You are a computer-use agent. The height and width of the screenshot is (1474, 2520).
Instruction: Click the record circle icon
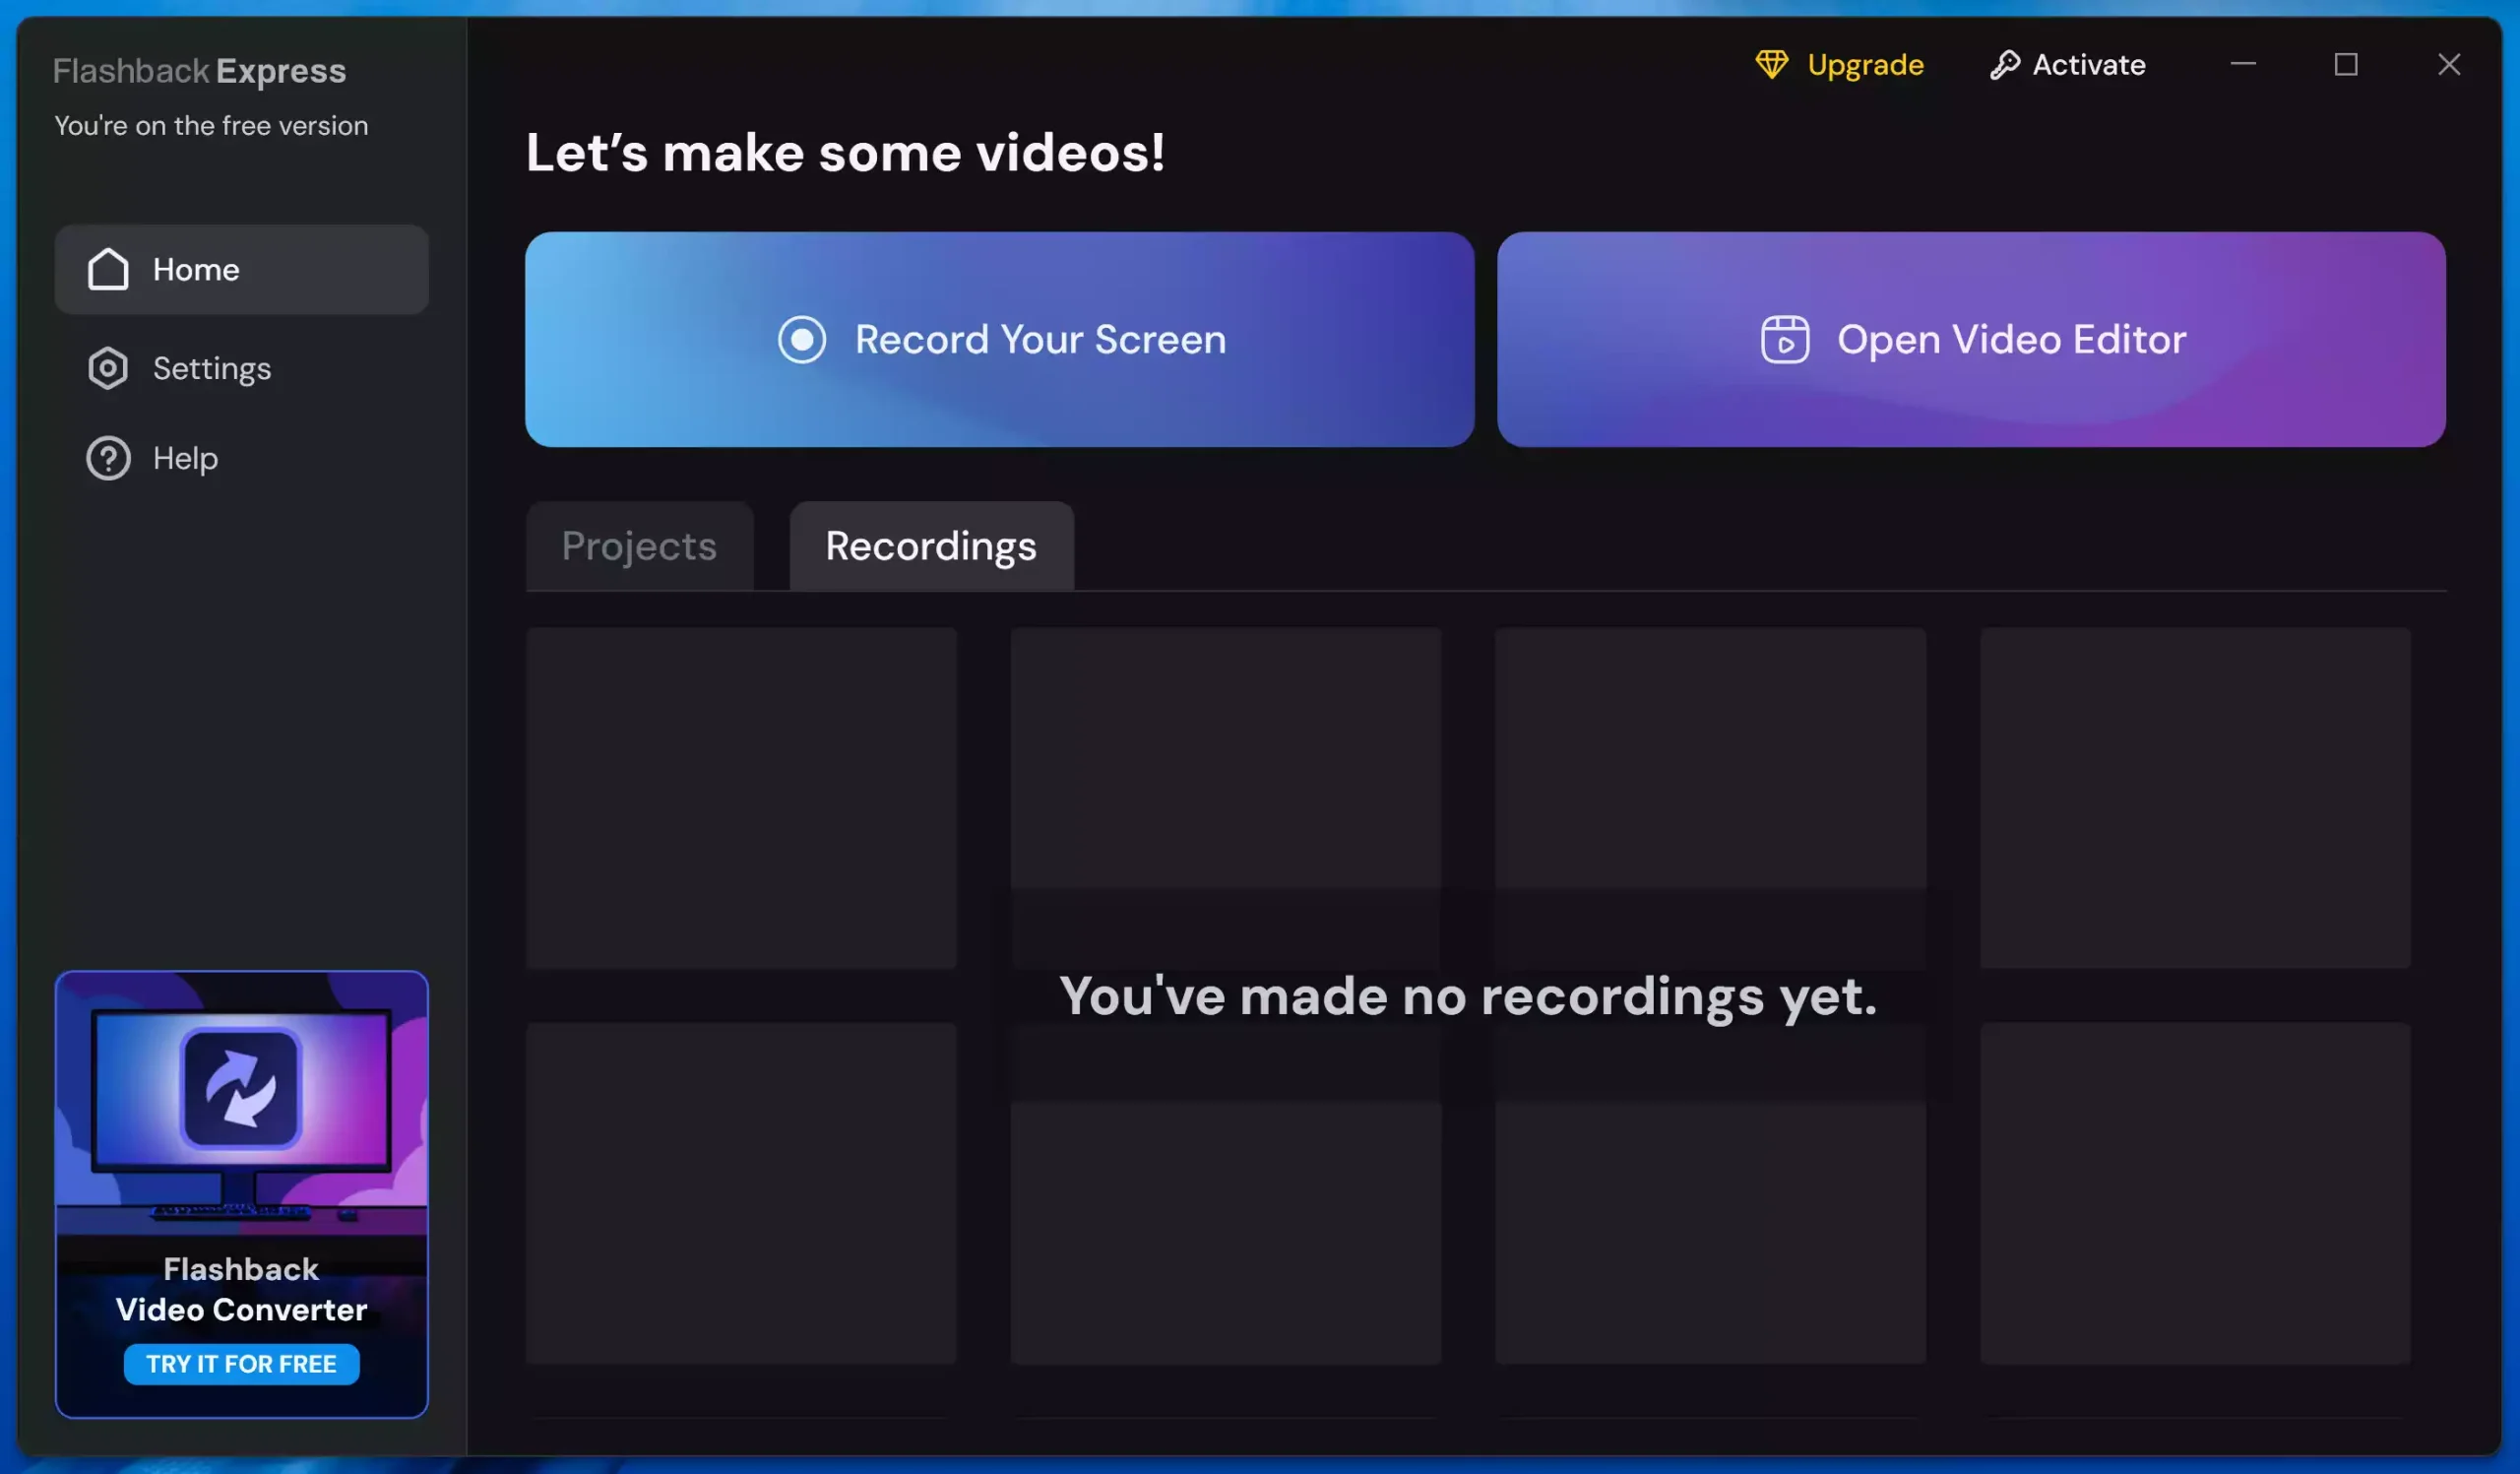(801, 340)
